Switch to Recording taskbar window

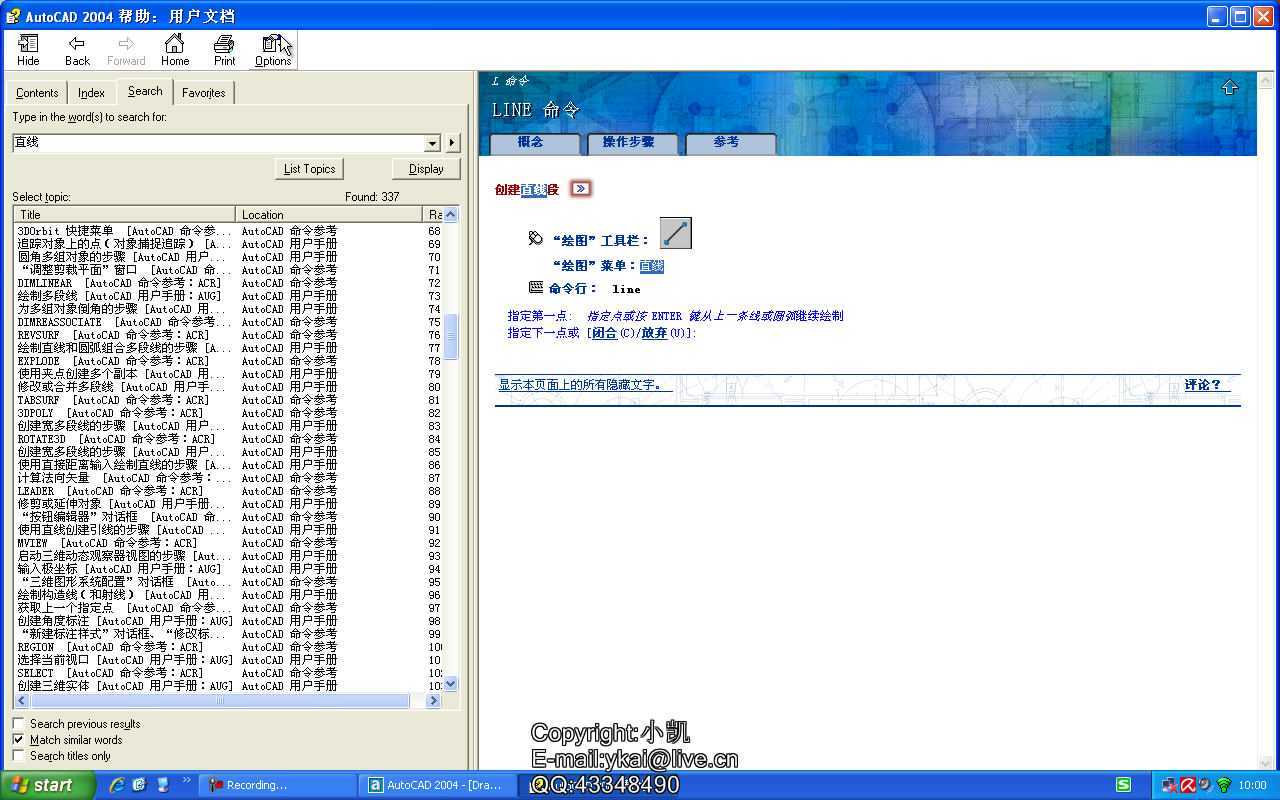click(277, 785)
